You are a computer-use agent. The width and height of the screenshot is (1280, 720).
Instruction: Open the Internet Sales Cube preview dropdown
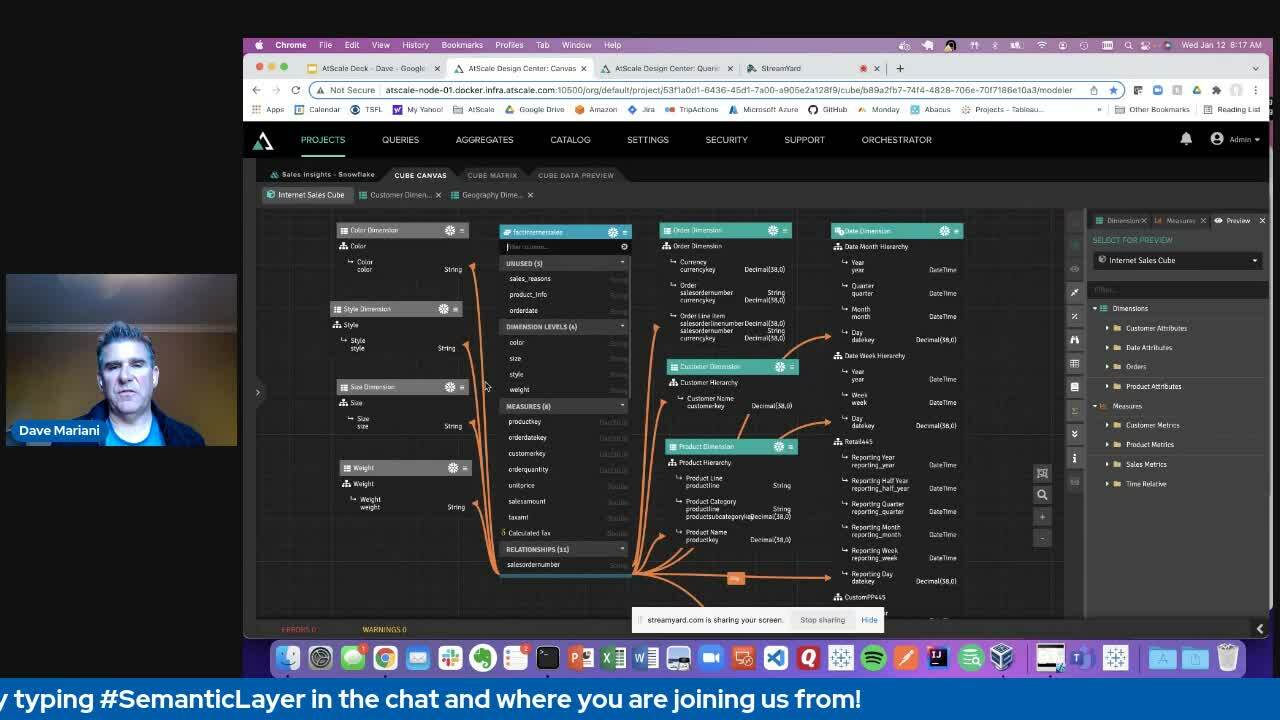[x=1178, y=260]
